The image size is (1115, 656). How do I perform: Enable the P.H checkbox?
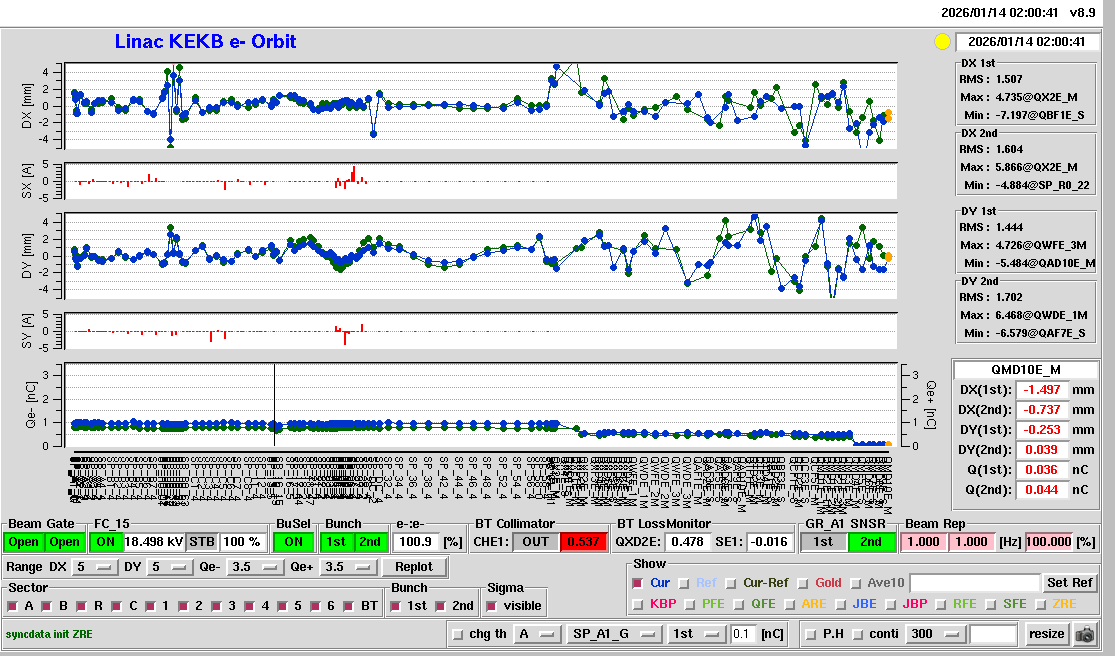click(x=812, y=634)
